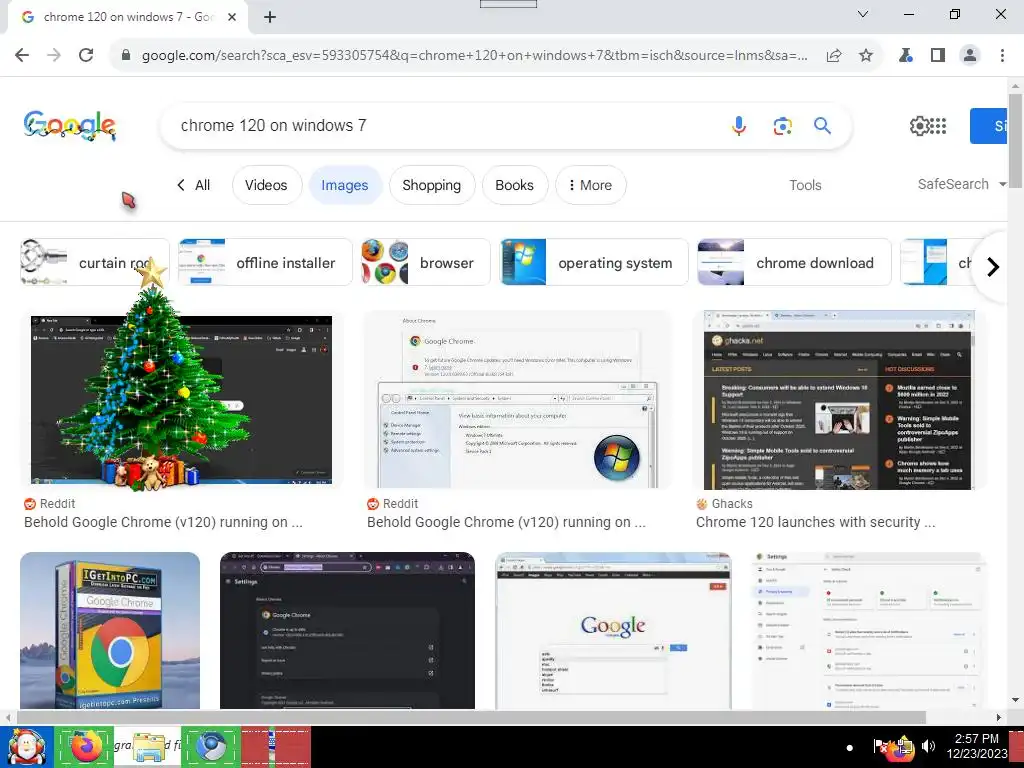Click the address bar URL
The height and width of the screenshot is (768, 1024).
[475, 56]
